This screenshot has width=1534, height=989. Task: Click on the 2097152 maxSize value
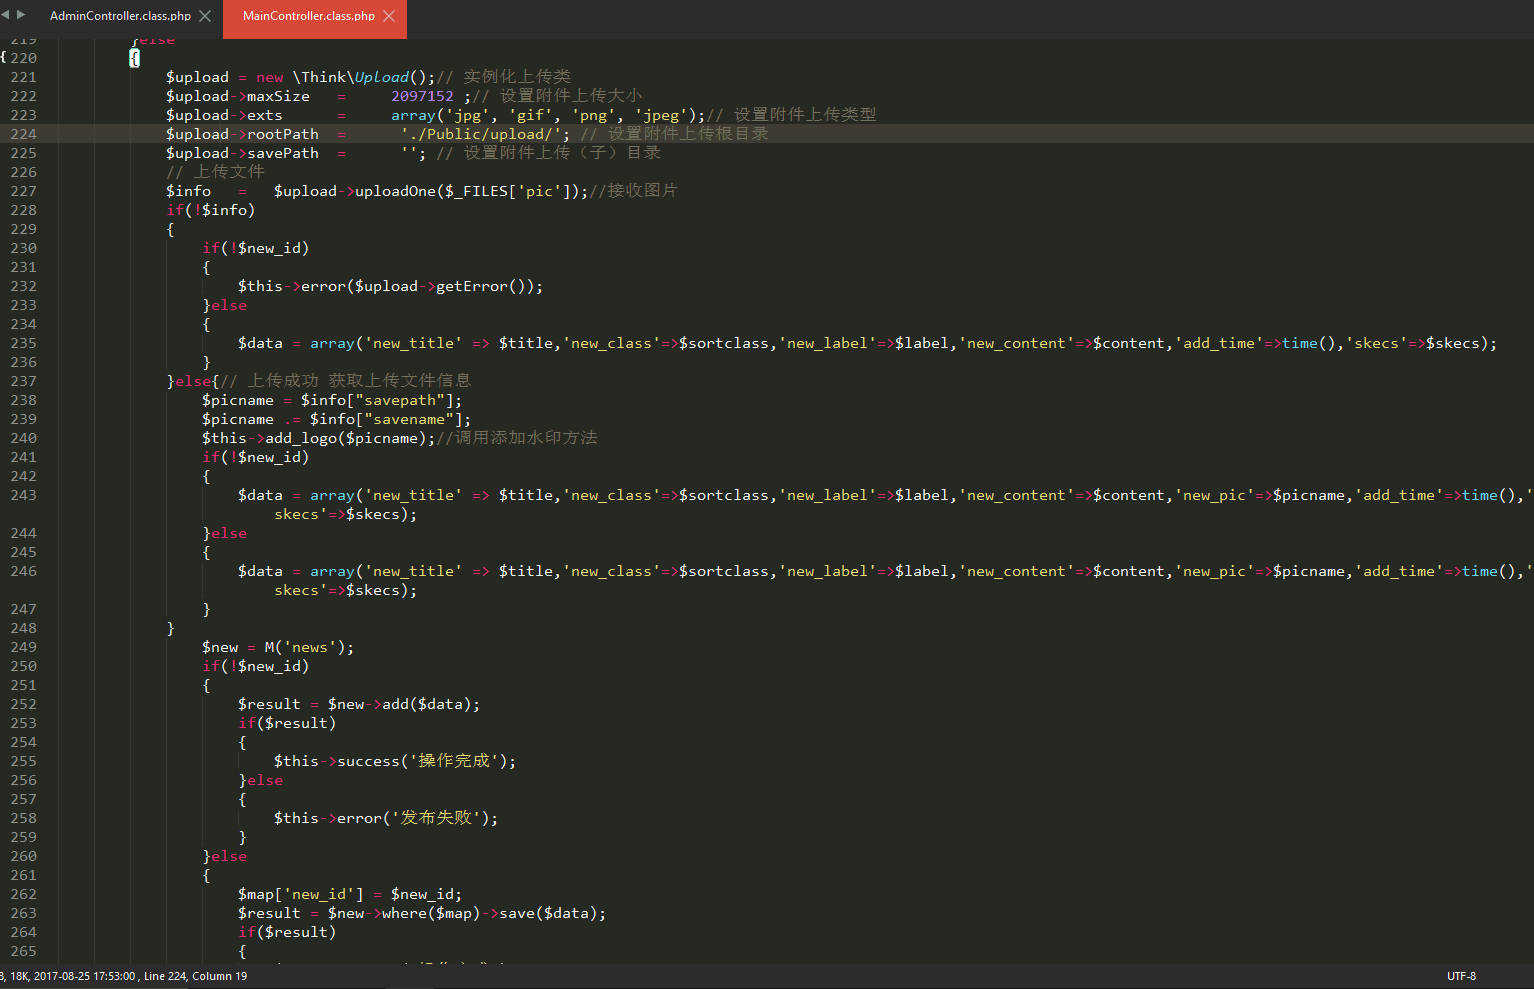(x=422, y=96)
